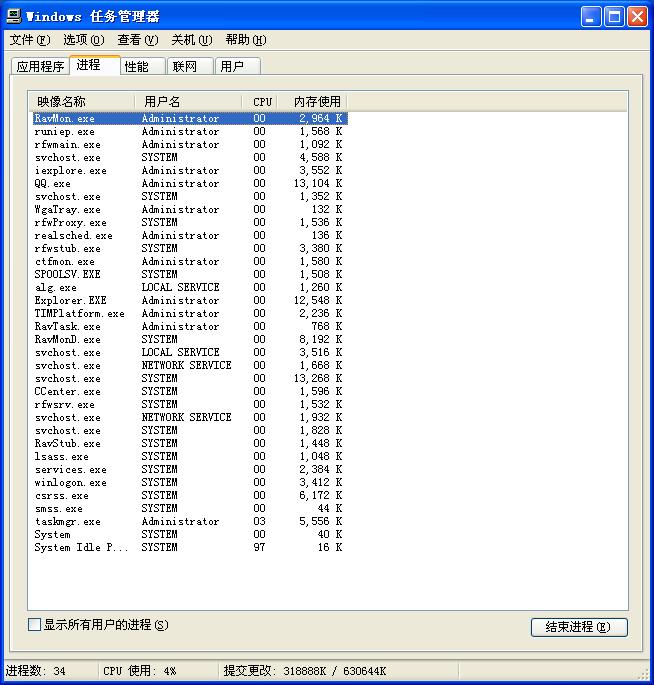654x685 pixels.
Task: Select the winlogon.exe process
Action: point(190,483)
